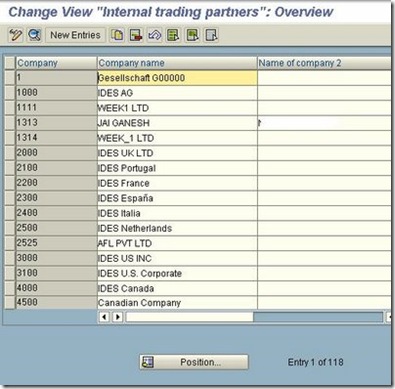Click the table's select-all corner box
The image size is (395, 389).
click(x=10, y=63)
